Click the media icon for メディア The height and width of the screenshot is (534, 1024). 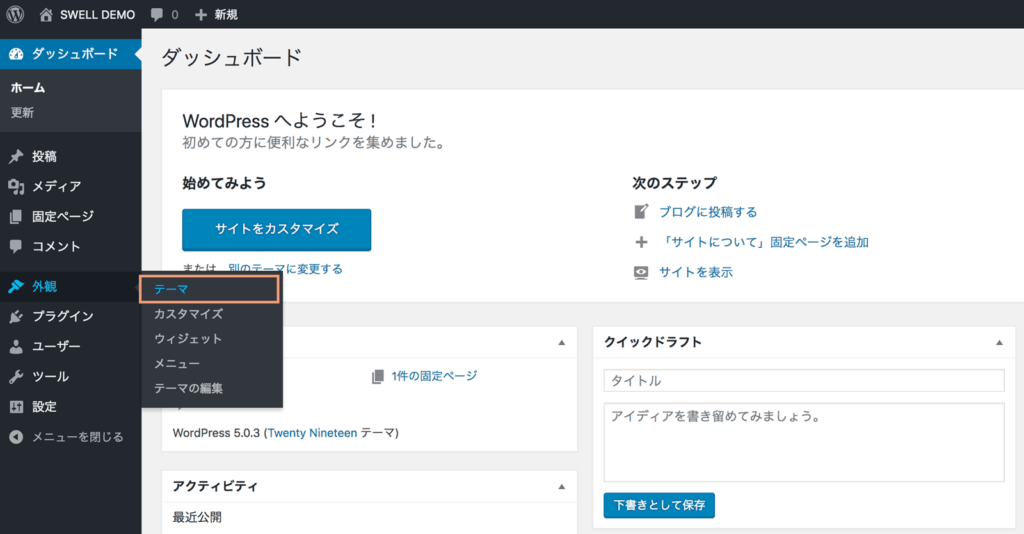(x=16, y=187)
